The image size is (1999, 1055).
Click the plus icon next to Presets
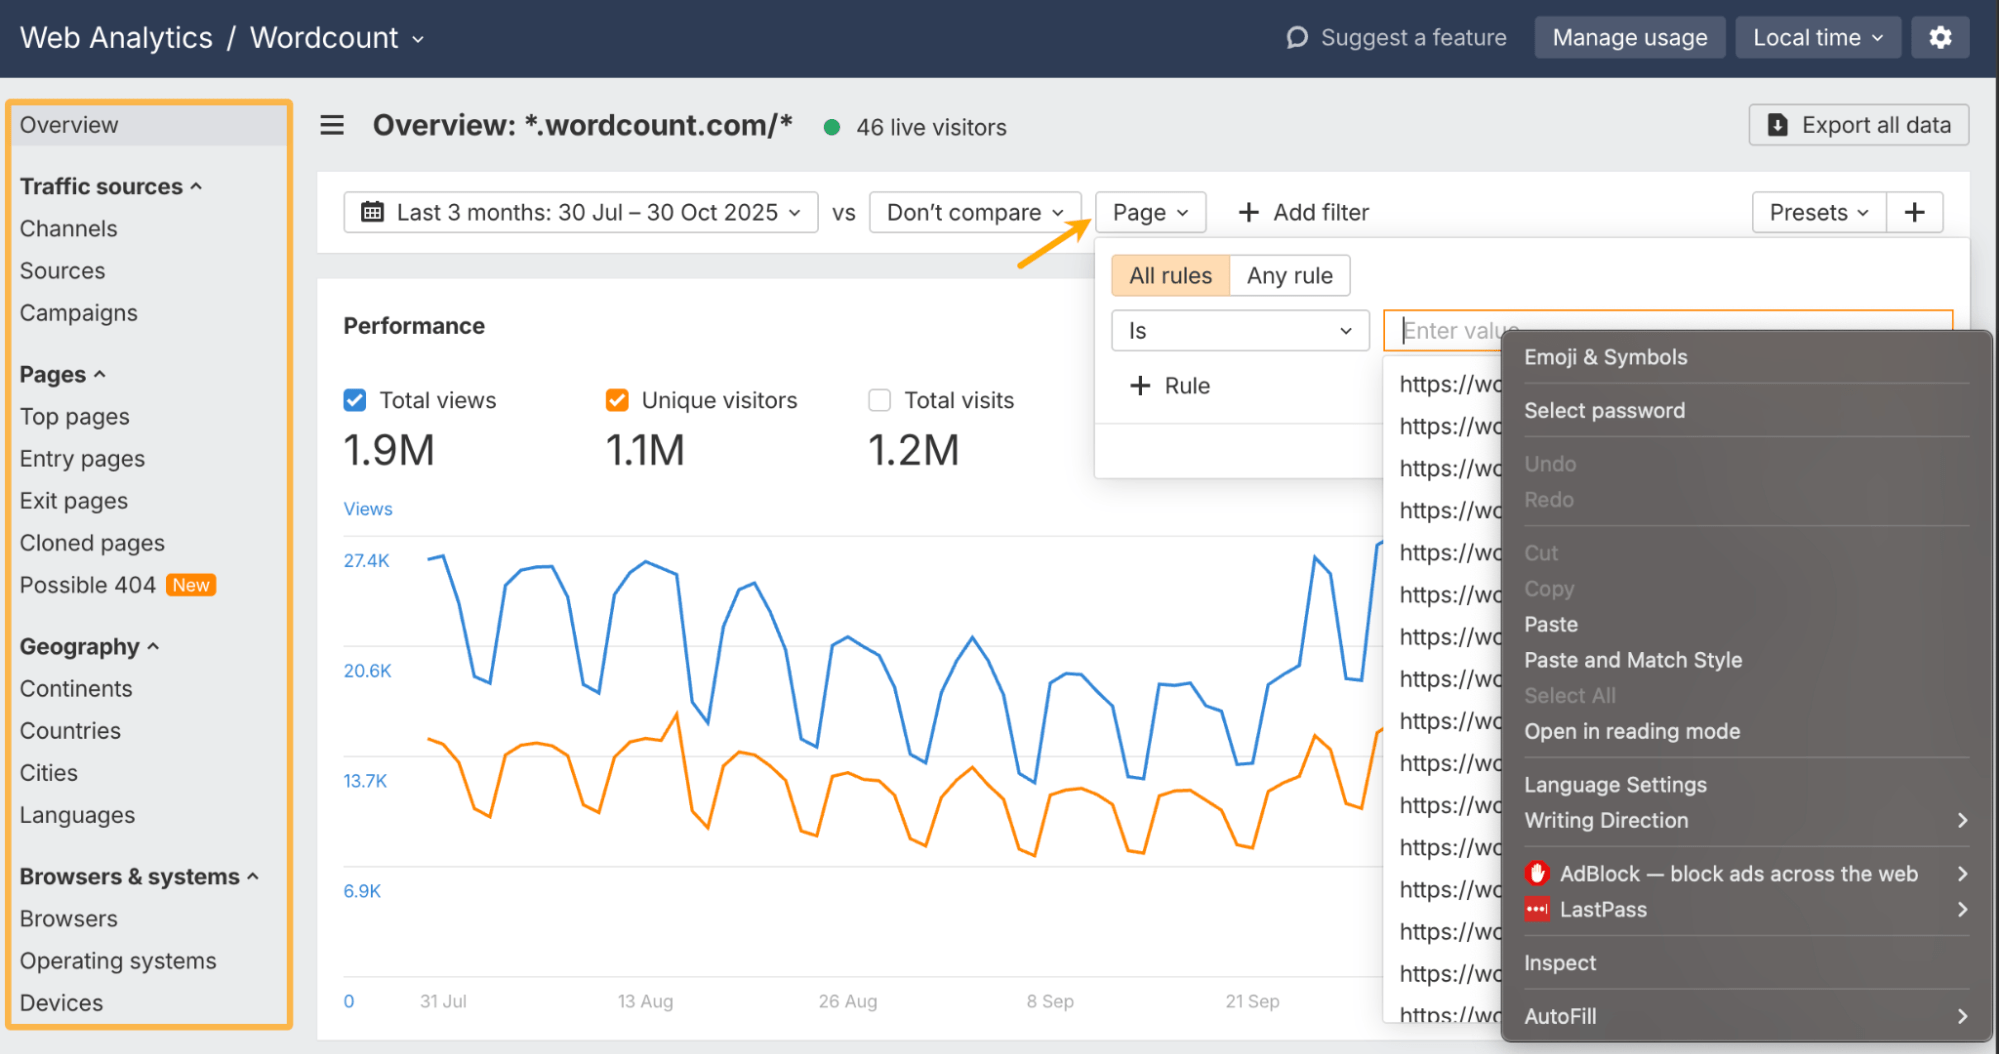tap(1914, 212)
